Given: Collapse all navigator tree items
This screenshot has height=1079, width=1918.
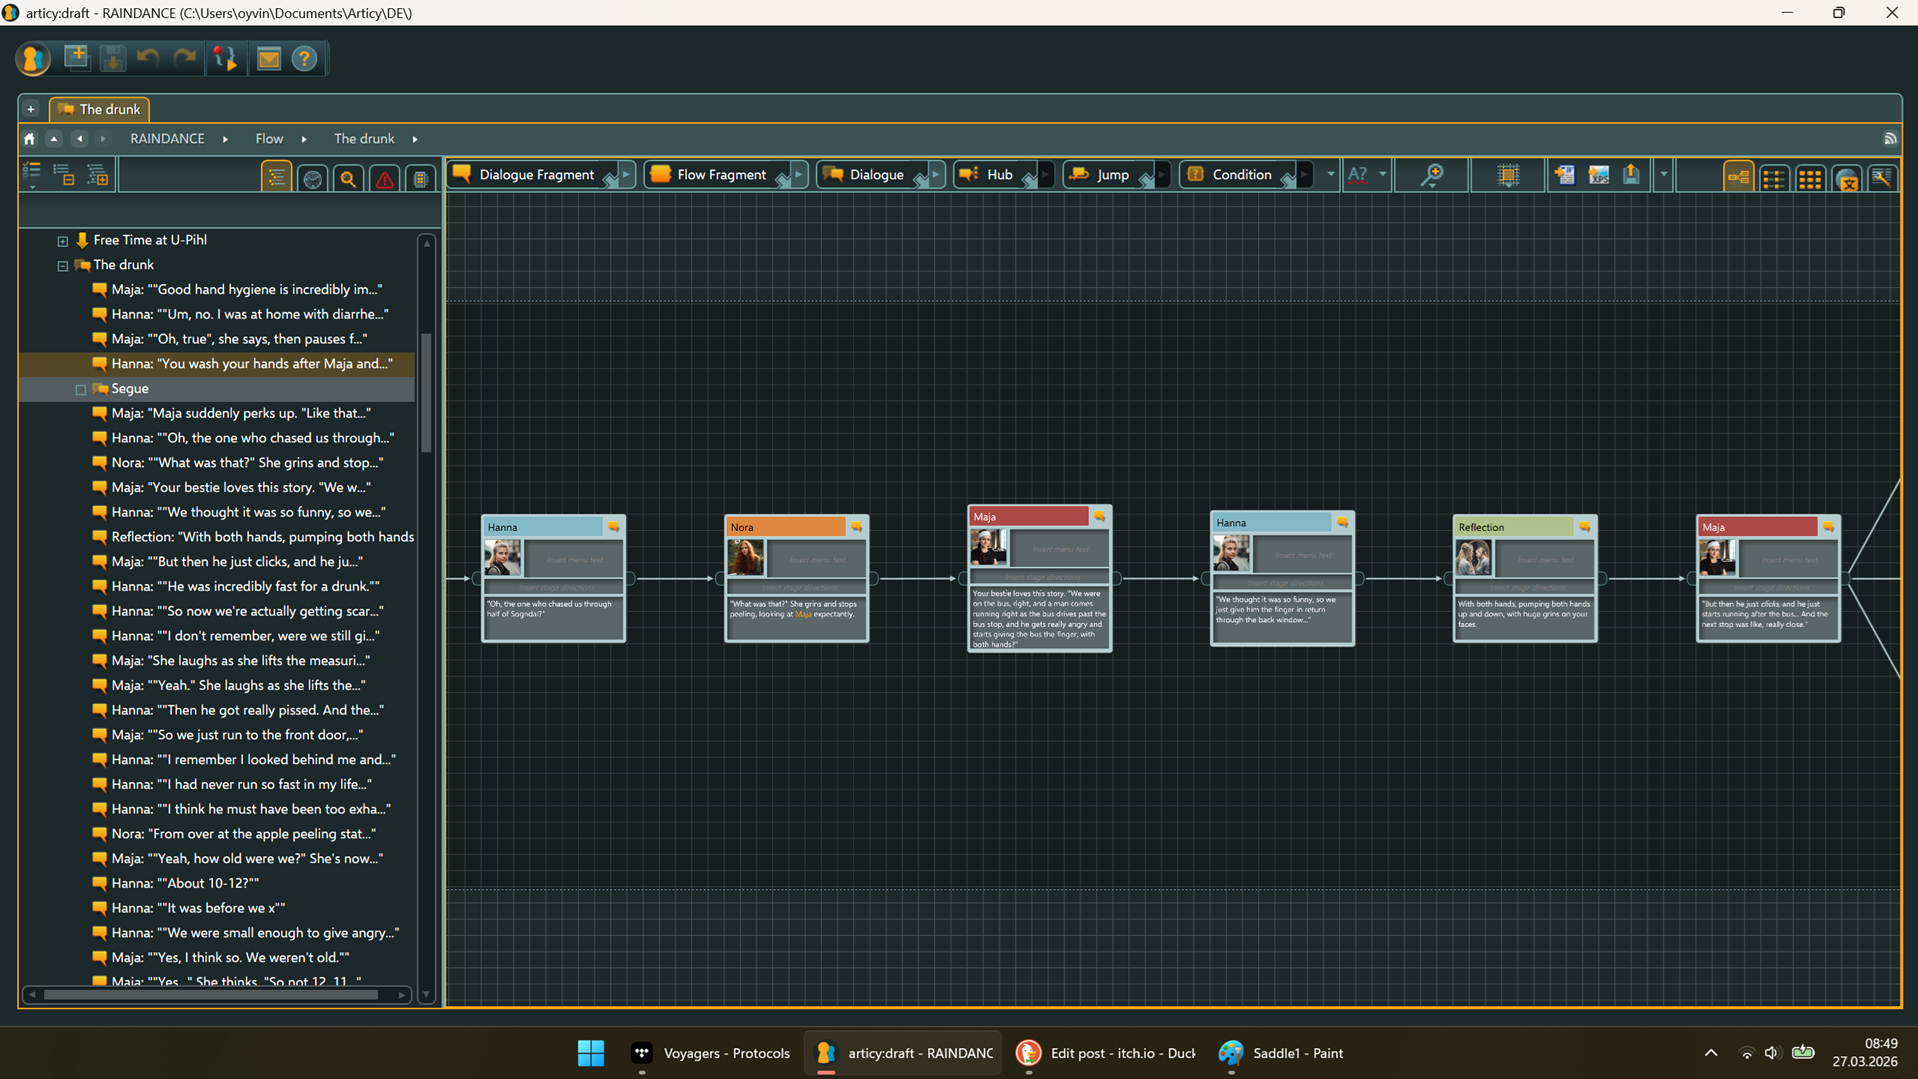Looking at the screenshot, I should (64, 176).
